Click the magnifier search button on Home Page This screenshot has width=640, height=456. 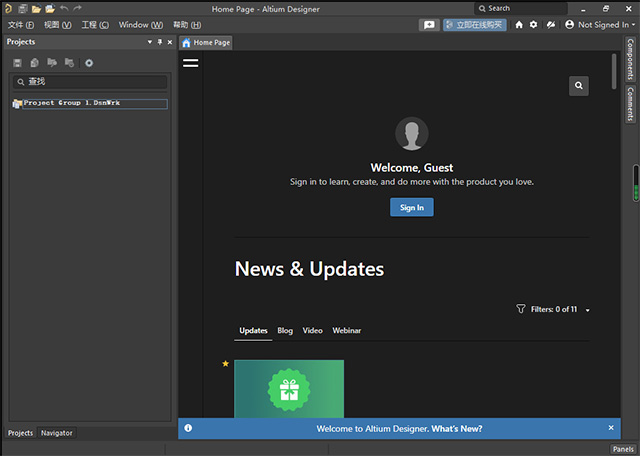[578, 86]
